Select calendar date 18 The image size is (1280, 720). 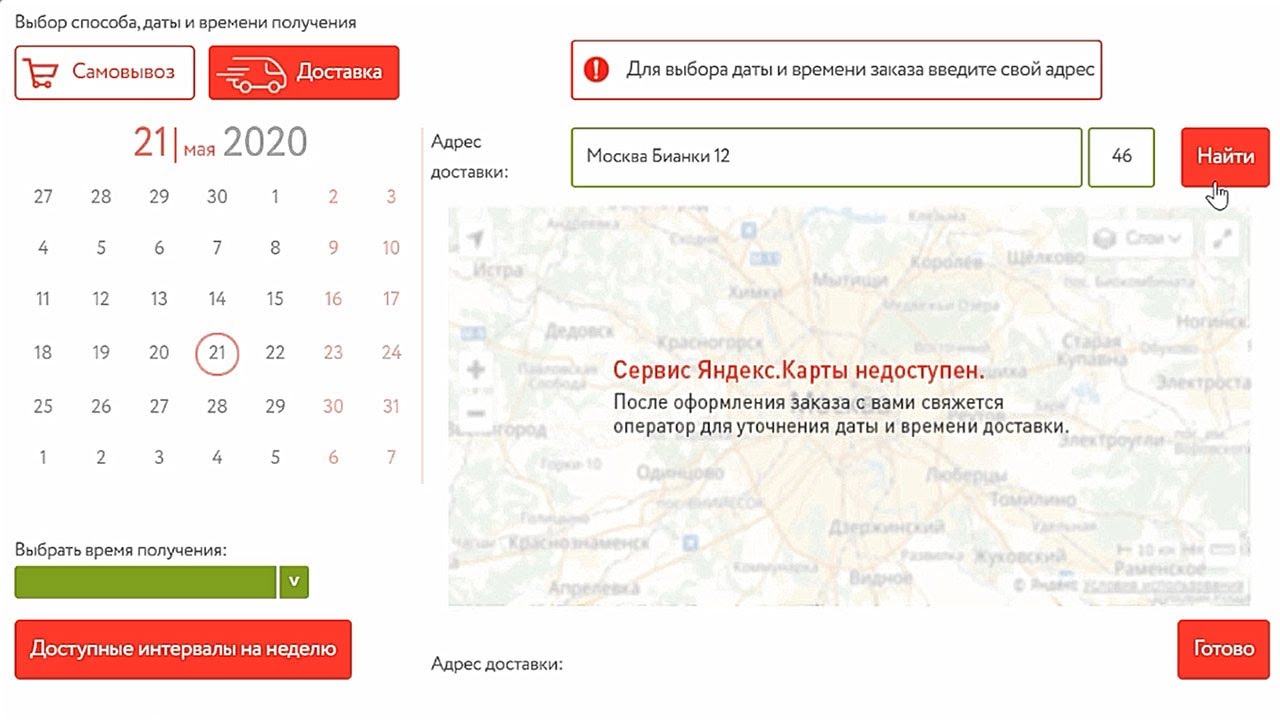(x=43, y=352)
